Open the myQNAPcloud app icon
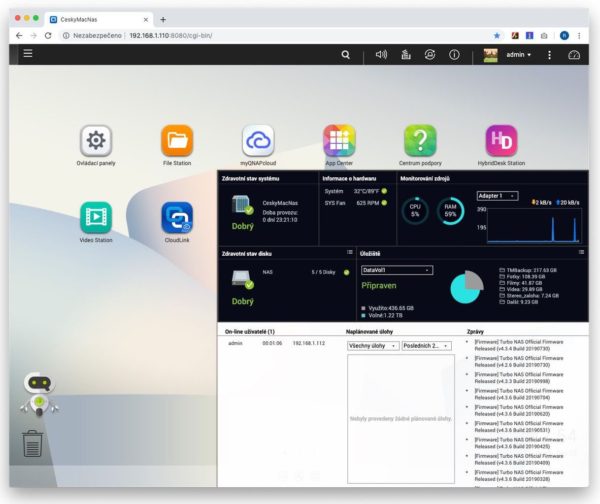The width and height of the screenshot is (600, 504). click(258, 140)
